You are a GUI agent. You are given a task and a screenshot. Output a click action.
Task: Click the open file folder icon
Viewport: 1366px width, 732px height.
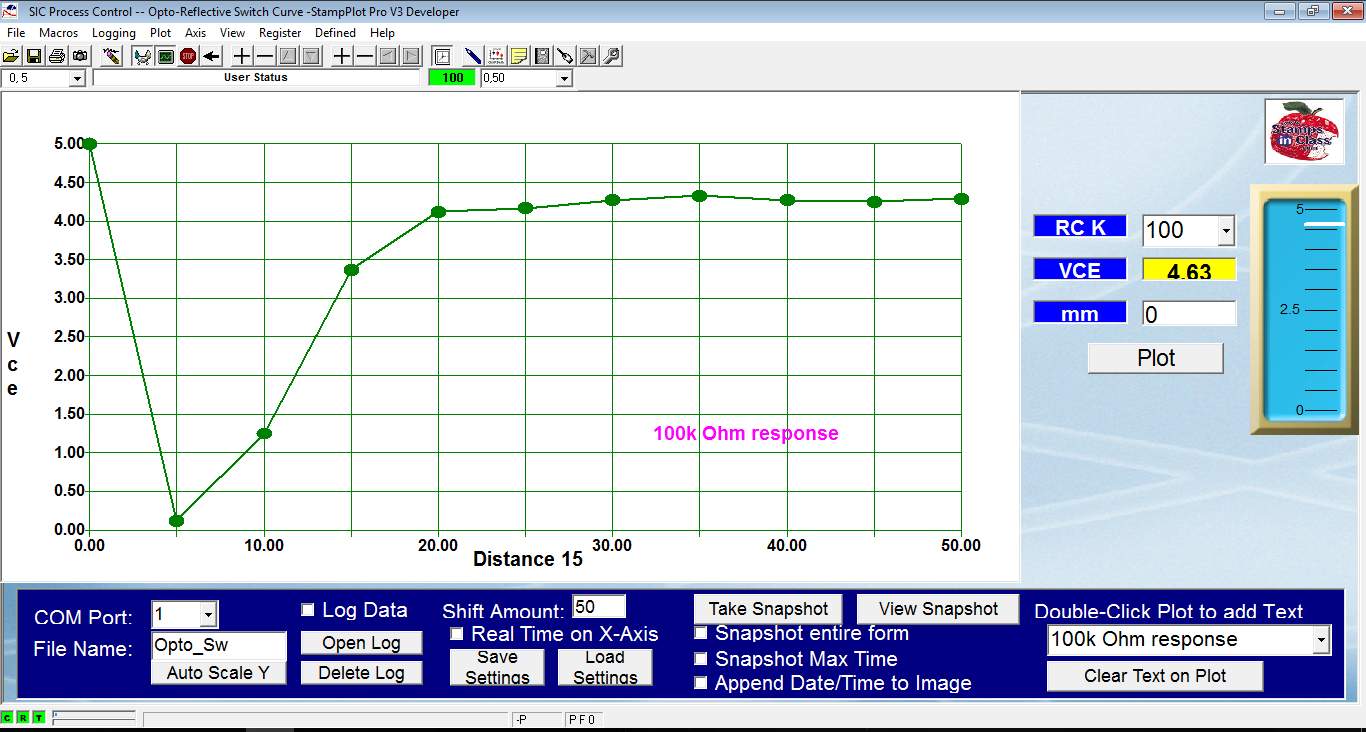(11, 56)
